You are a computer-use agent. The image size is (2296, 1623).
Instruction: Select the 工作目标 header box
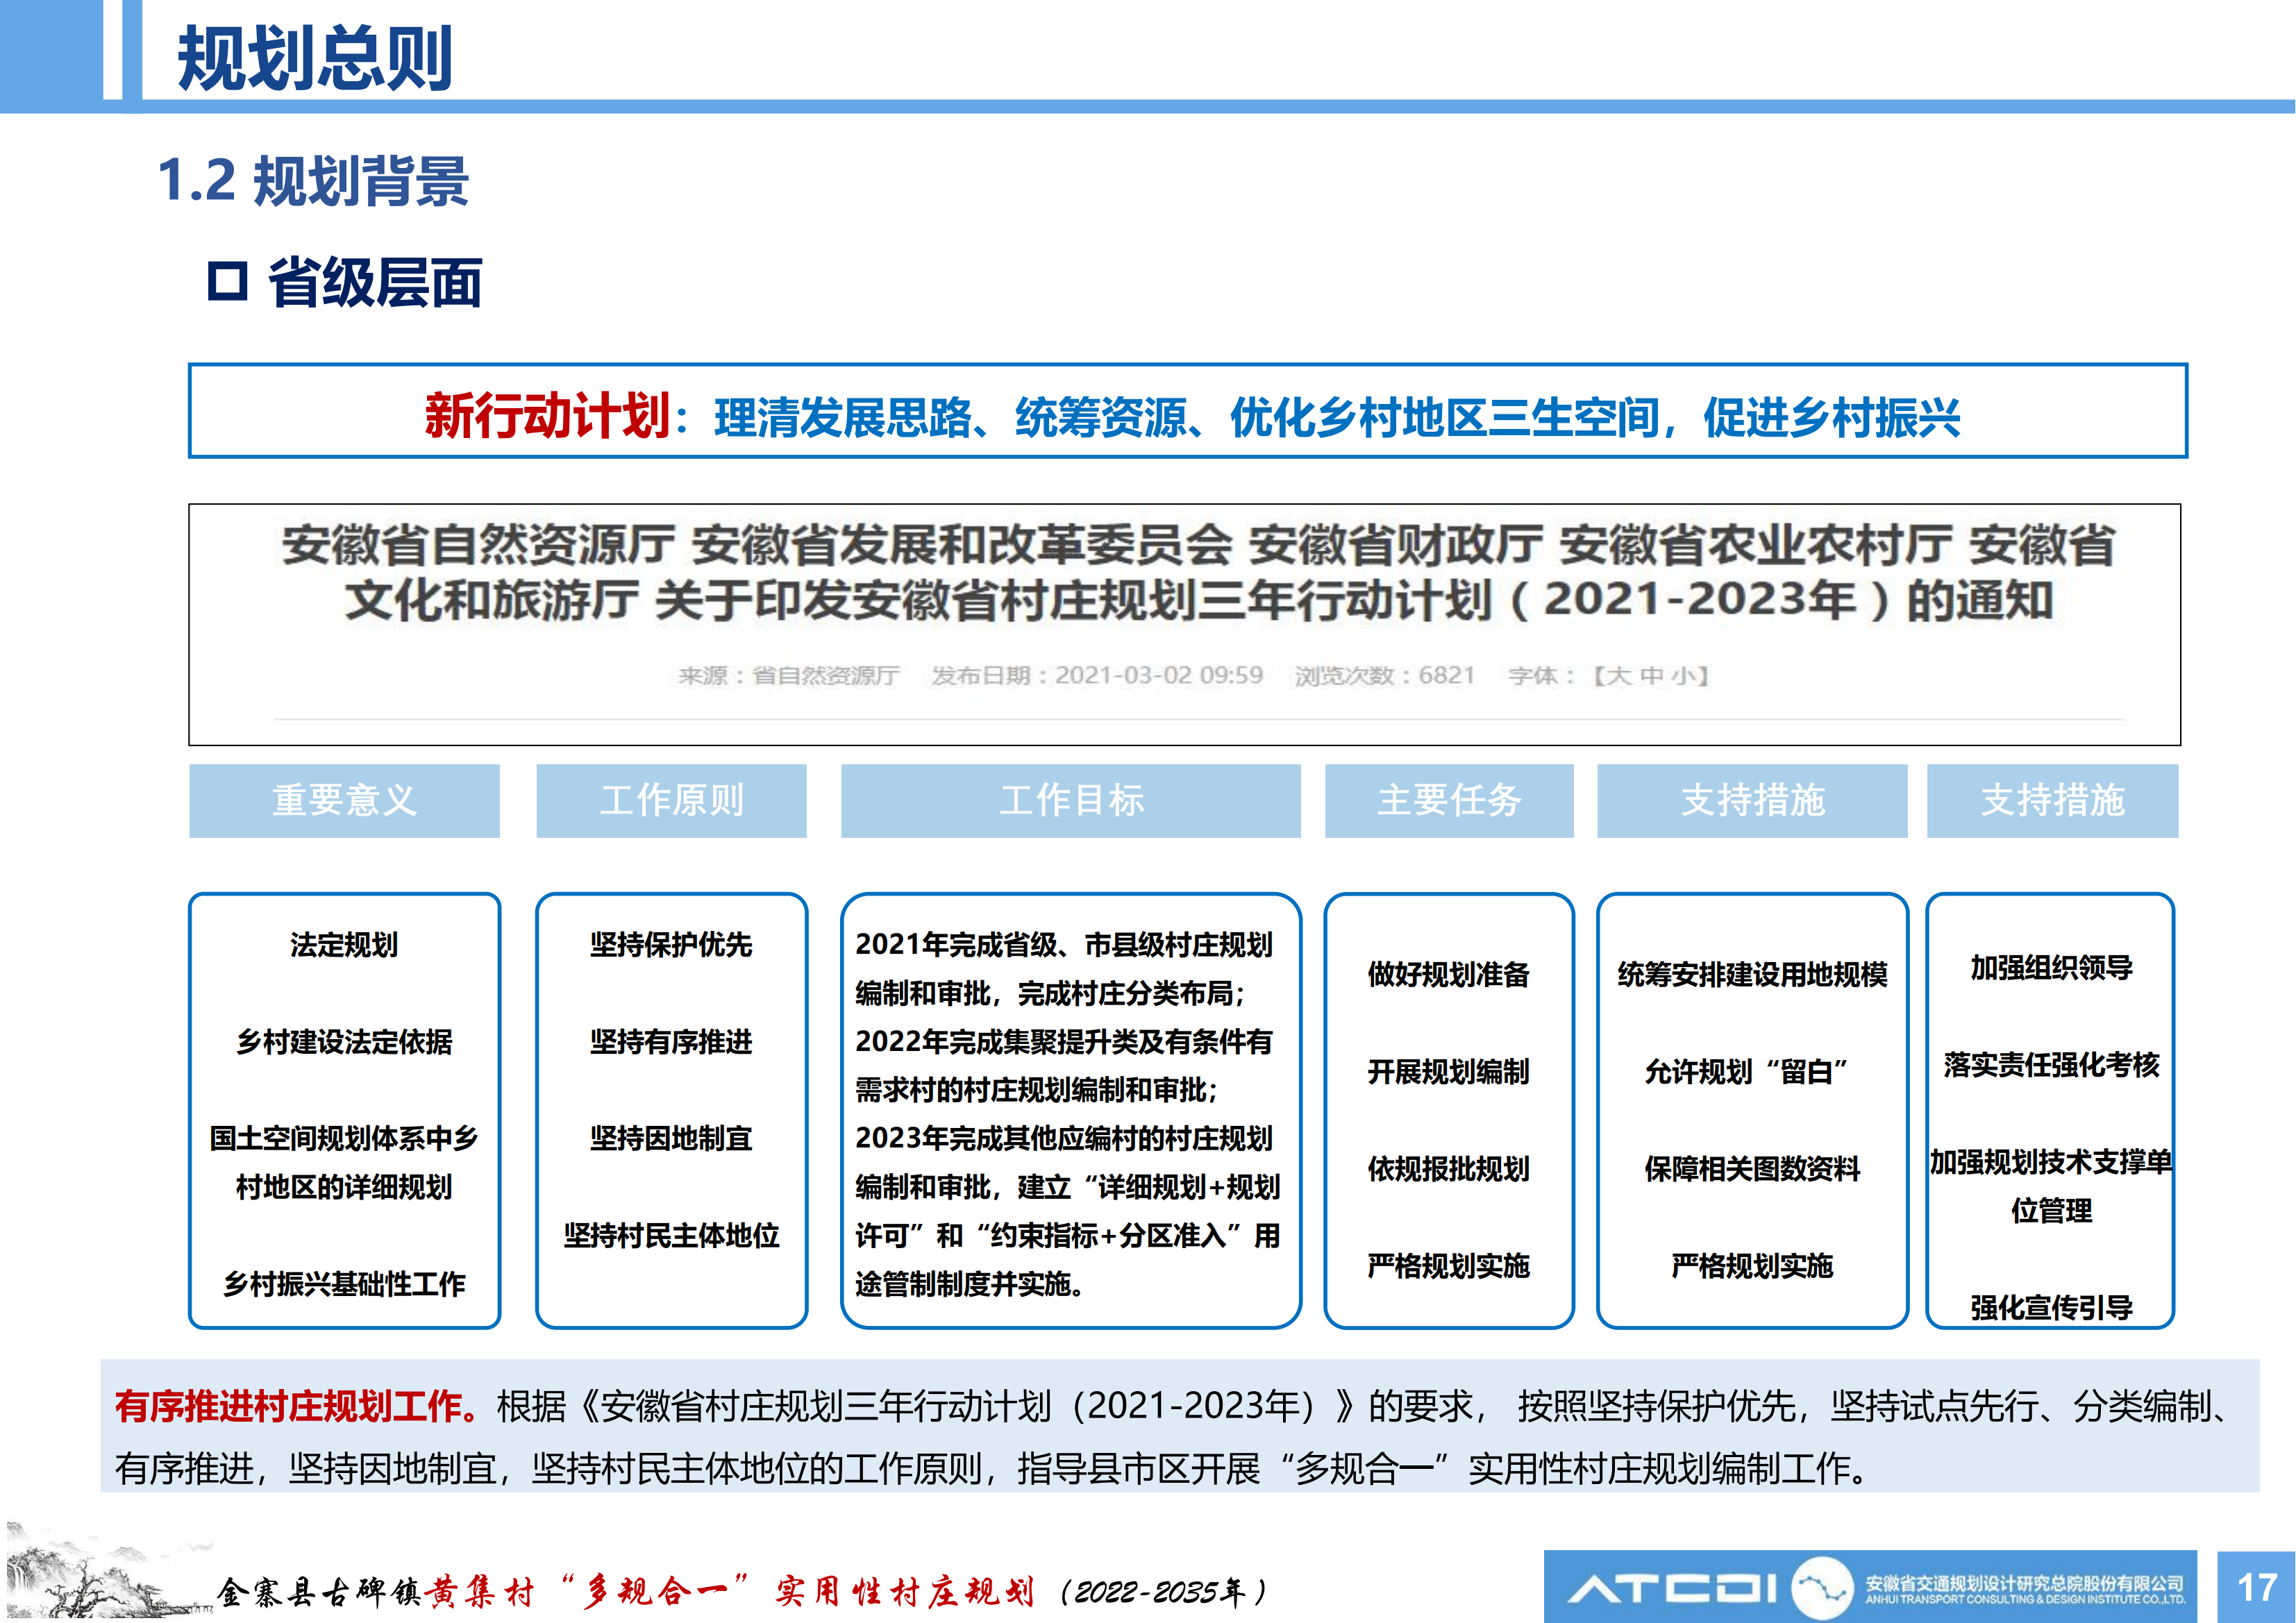1071,800
